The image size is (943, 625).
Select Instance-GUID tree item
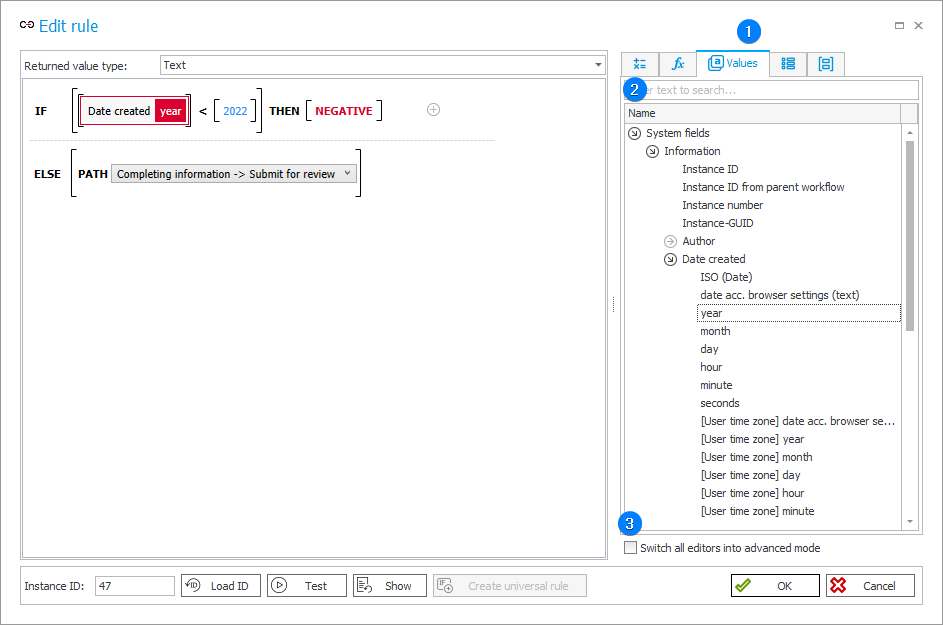pyautogui.click(x=717, y=223)
